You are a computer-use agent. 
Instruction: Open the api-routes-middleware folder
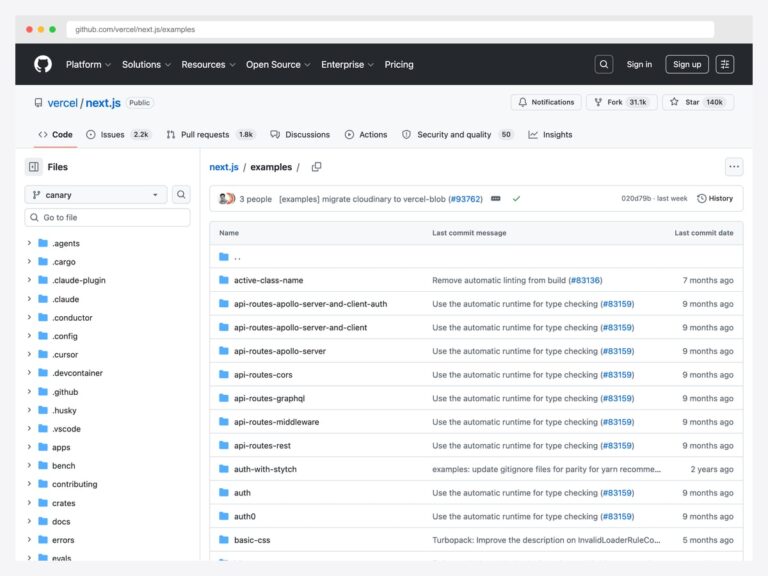[277, 422]
